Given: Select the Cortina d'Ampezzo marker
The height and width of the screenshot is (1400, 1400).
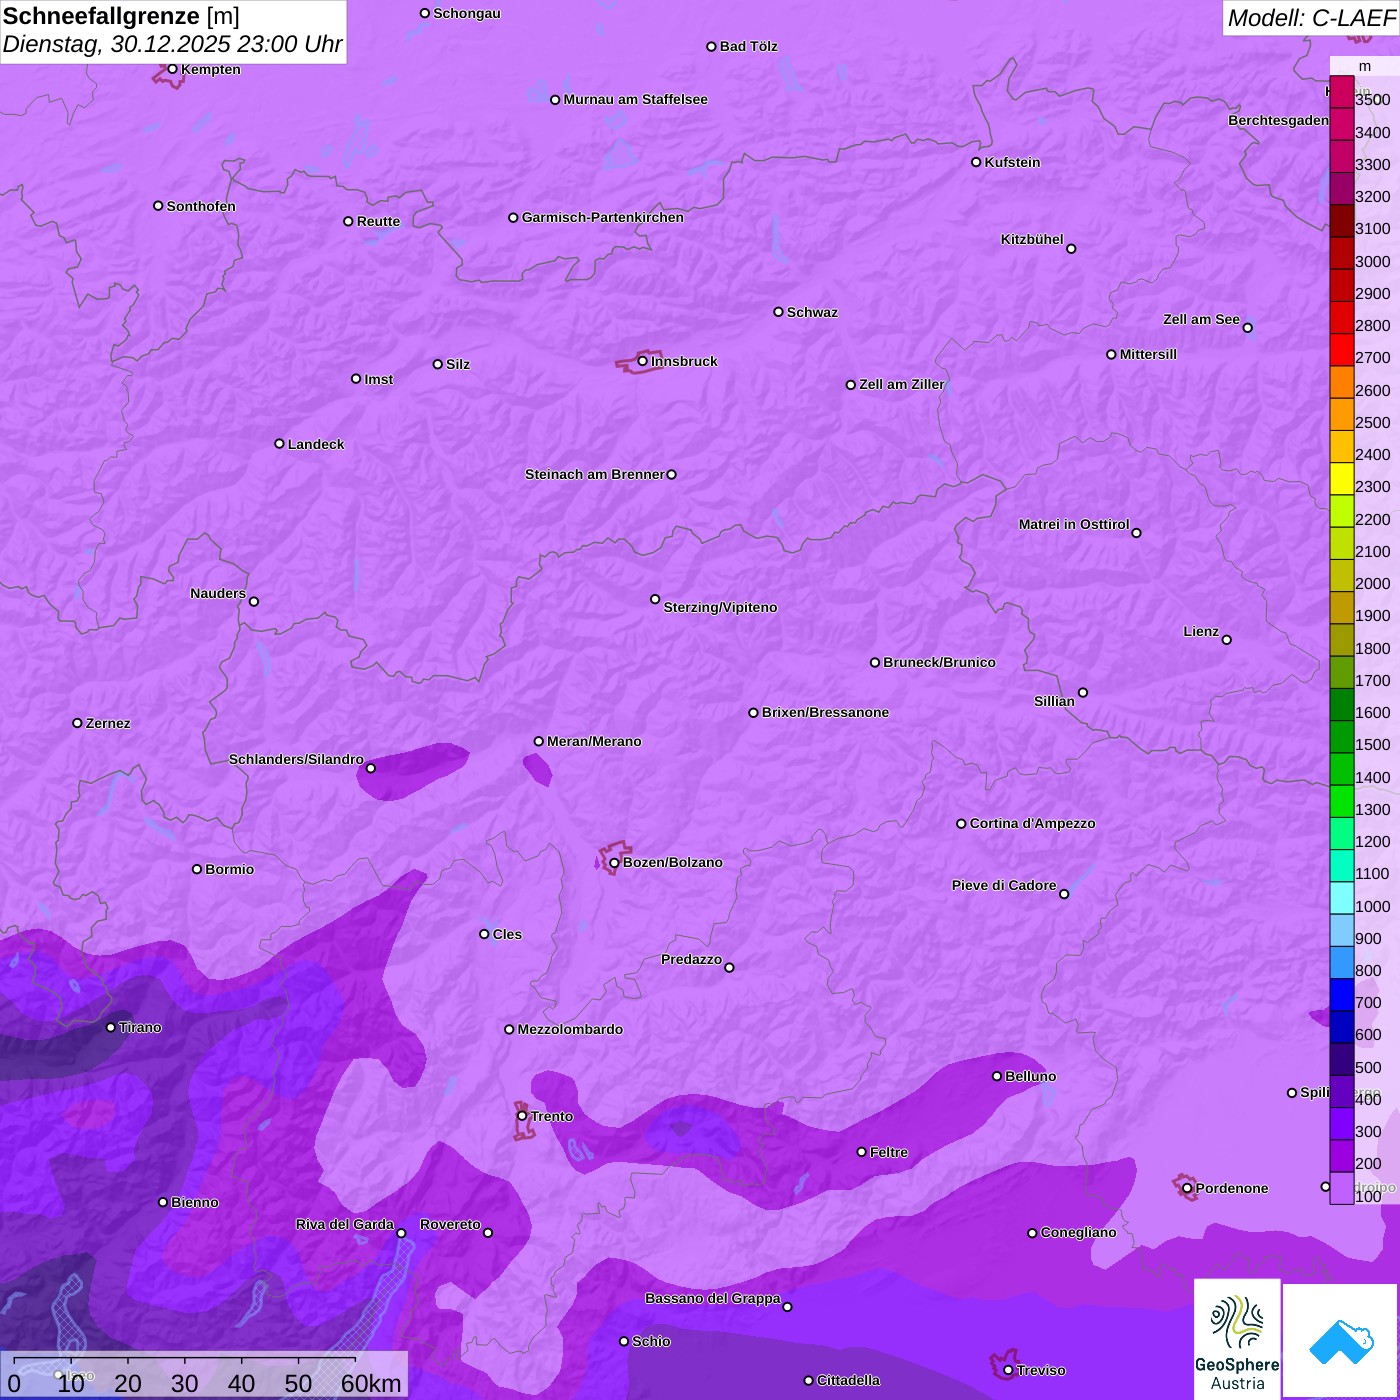Looking at the screenshot, I should tap(962, 824).
